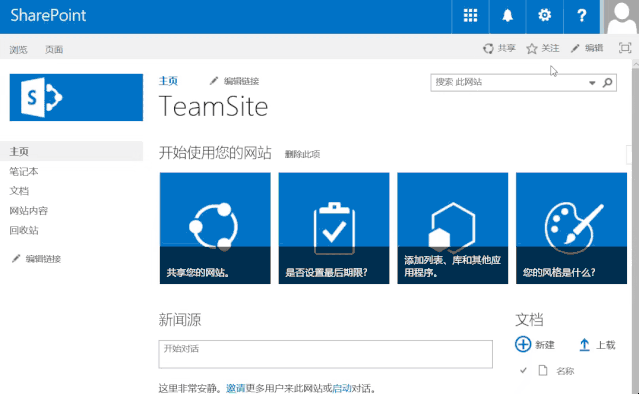The height and width of the screenshot is (394, 639).
Task: Click the SharePoint site logo
Action: click(x=76, y=97)
